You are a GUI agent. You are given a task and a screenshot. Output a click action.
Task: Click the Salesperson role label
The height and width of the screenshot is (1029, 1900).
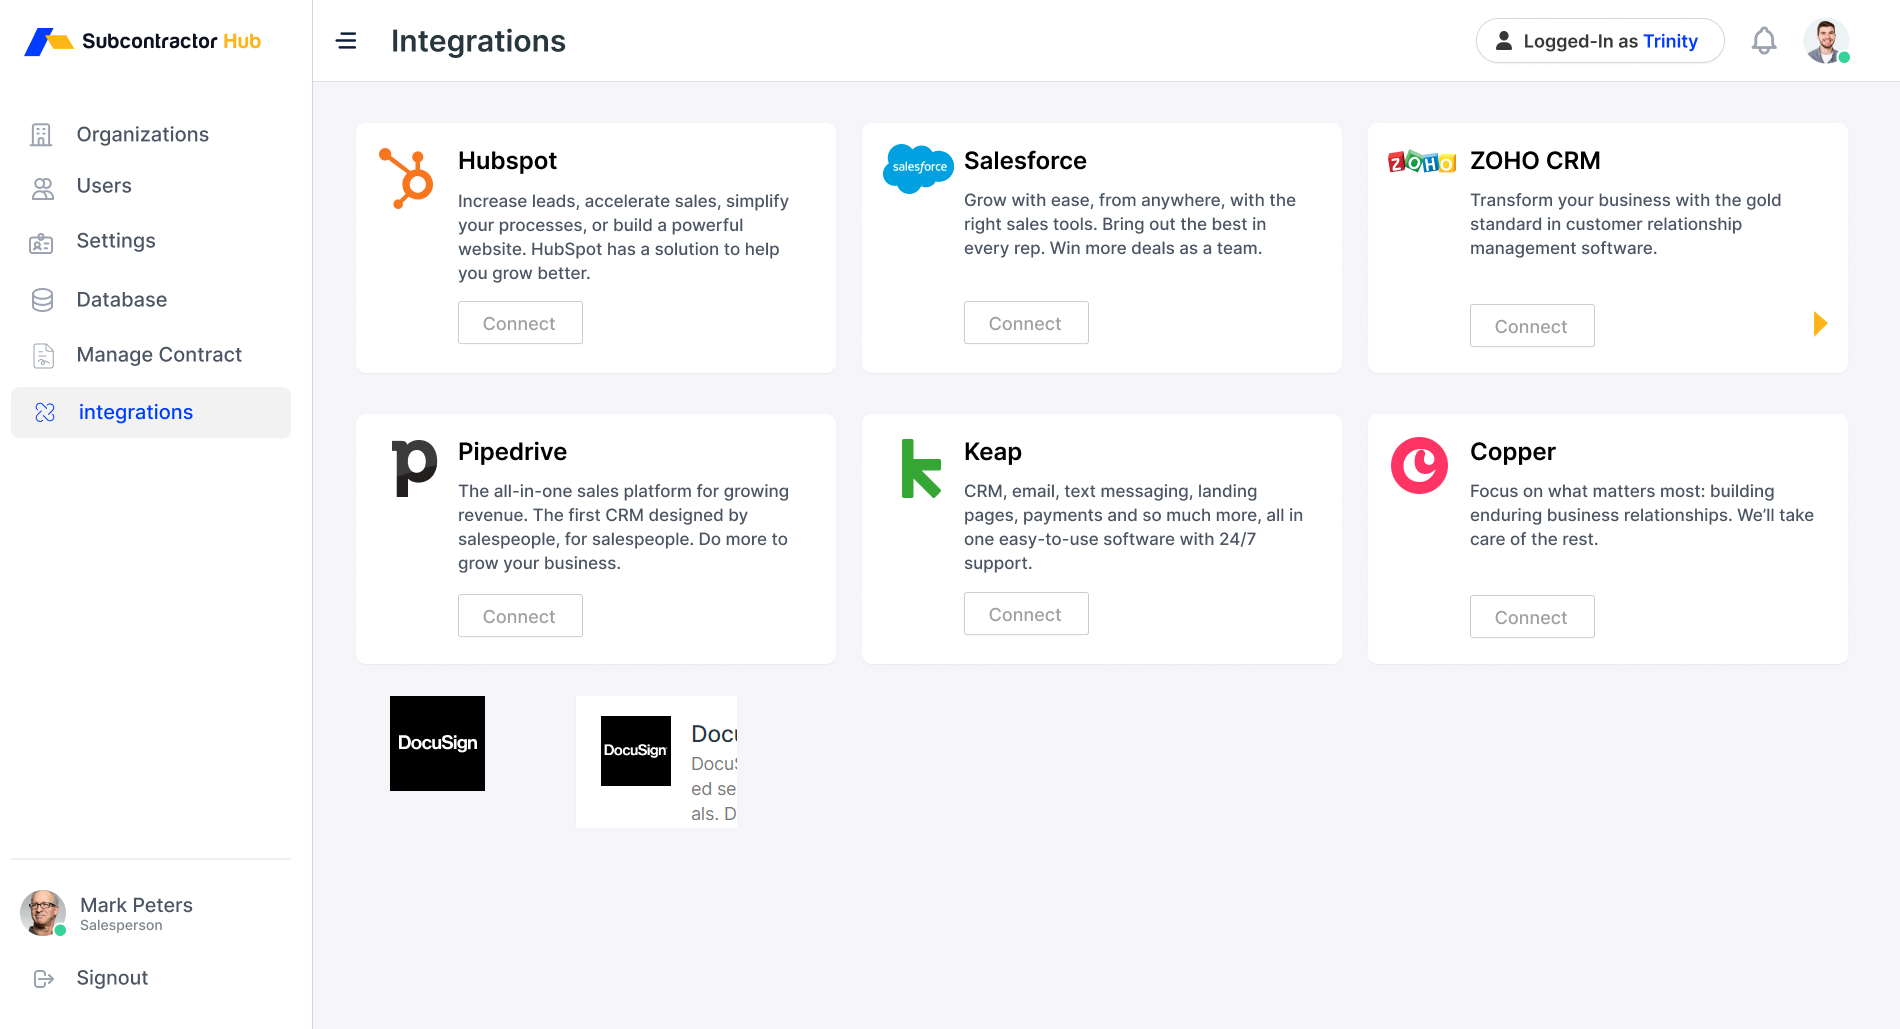pyautogui.click(x=121, y=926)
